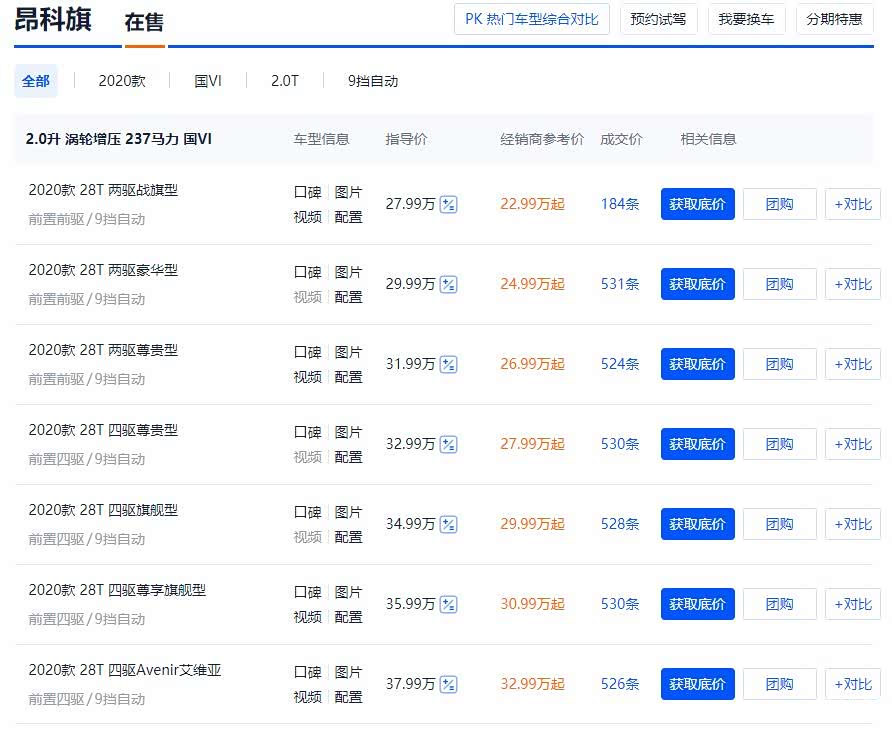Get lowest price for 四驱旗舰型
Image resolution: width=892 pixels, height=730 pixels.
[x=697, y=524]
